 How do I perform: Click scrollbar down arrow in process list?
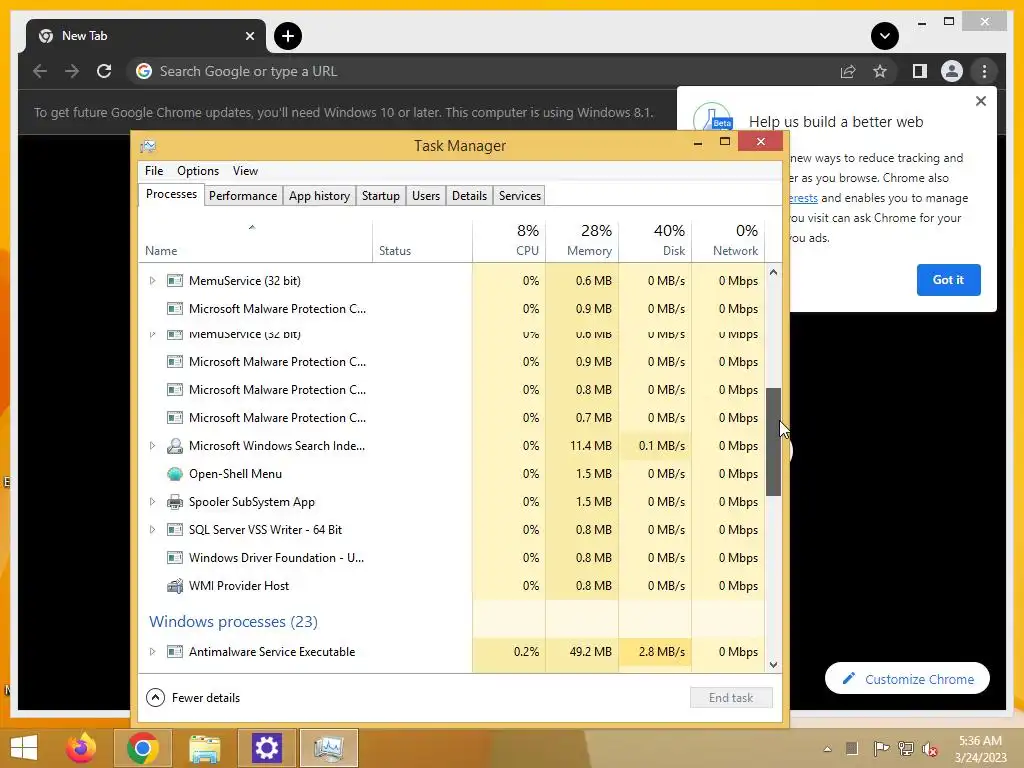(773, 665)
